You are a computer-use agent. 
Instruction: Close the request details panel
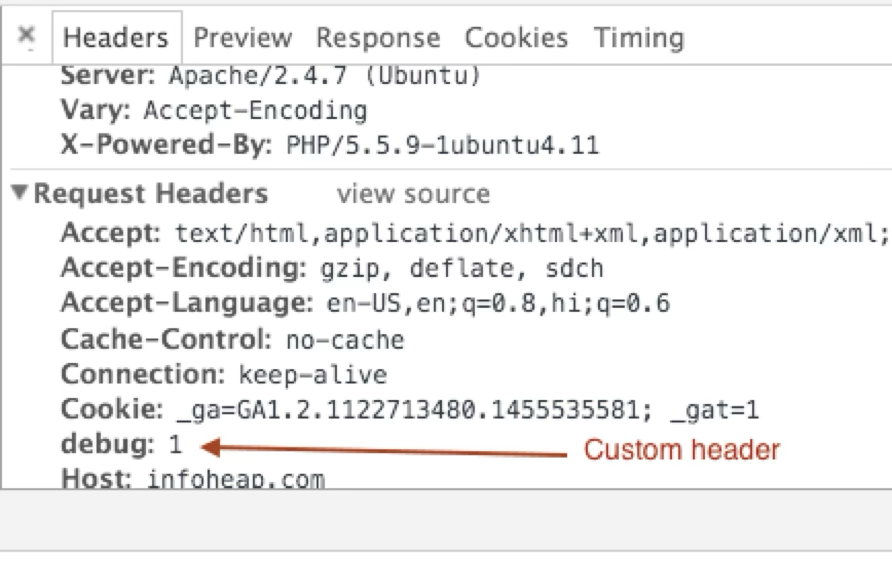point(26,36)
